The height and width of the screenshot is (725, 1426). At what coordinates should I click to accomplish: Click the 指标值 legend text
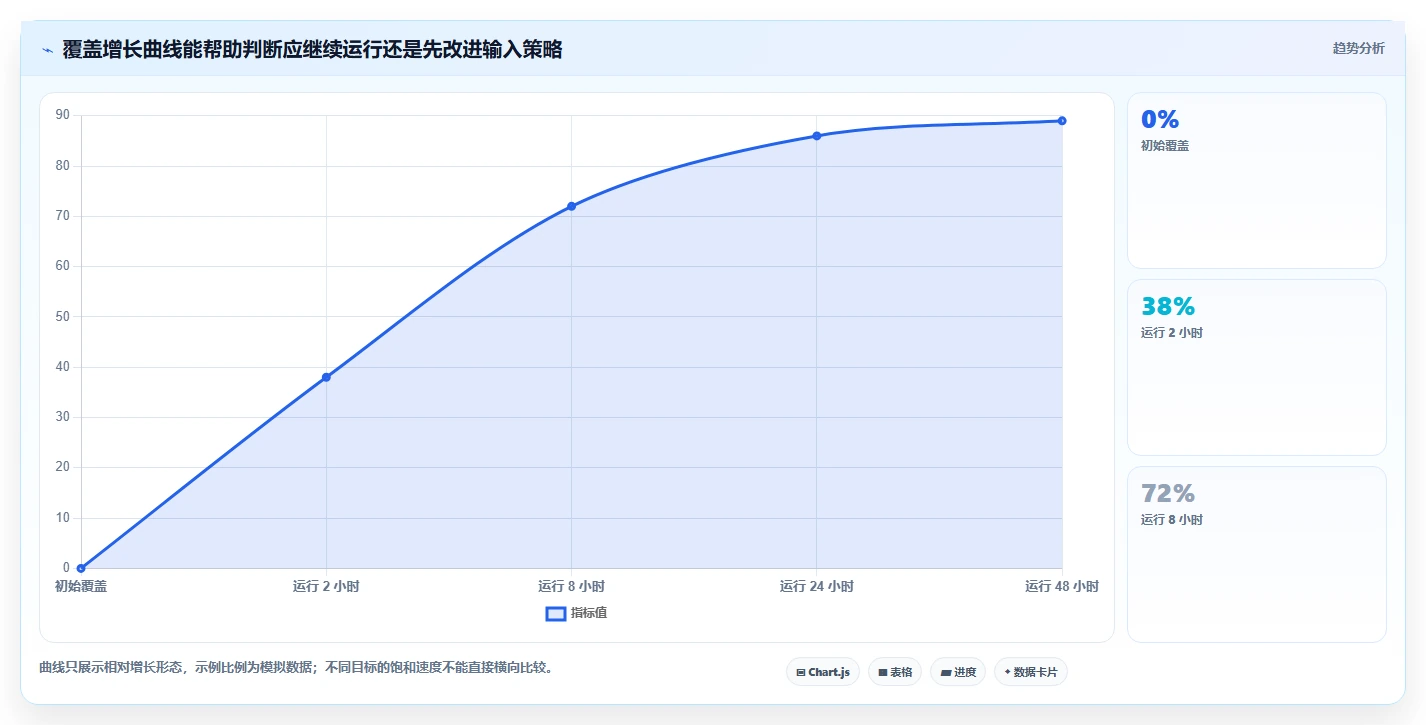tap(589, 613)
